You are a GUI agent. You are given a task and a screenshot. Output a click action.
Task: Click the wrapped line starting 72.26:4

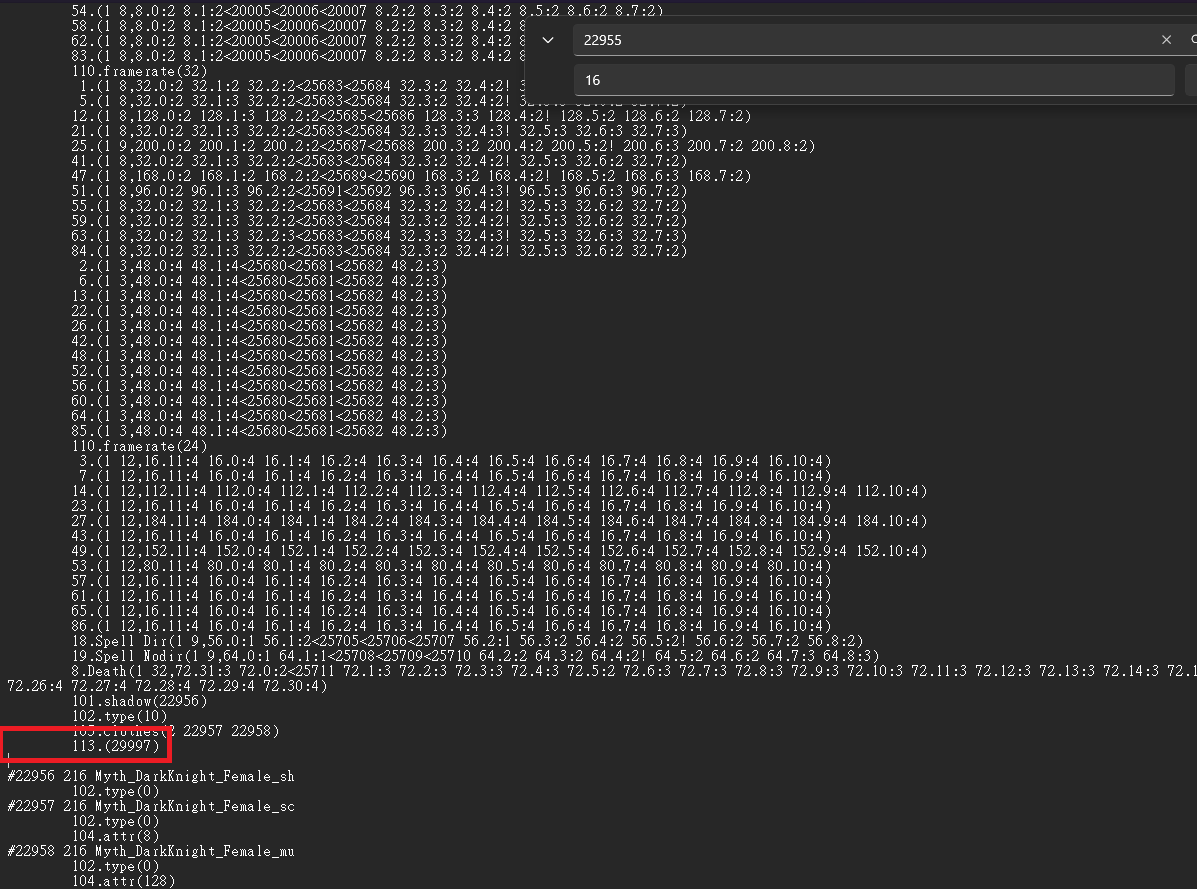point(167,685)
